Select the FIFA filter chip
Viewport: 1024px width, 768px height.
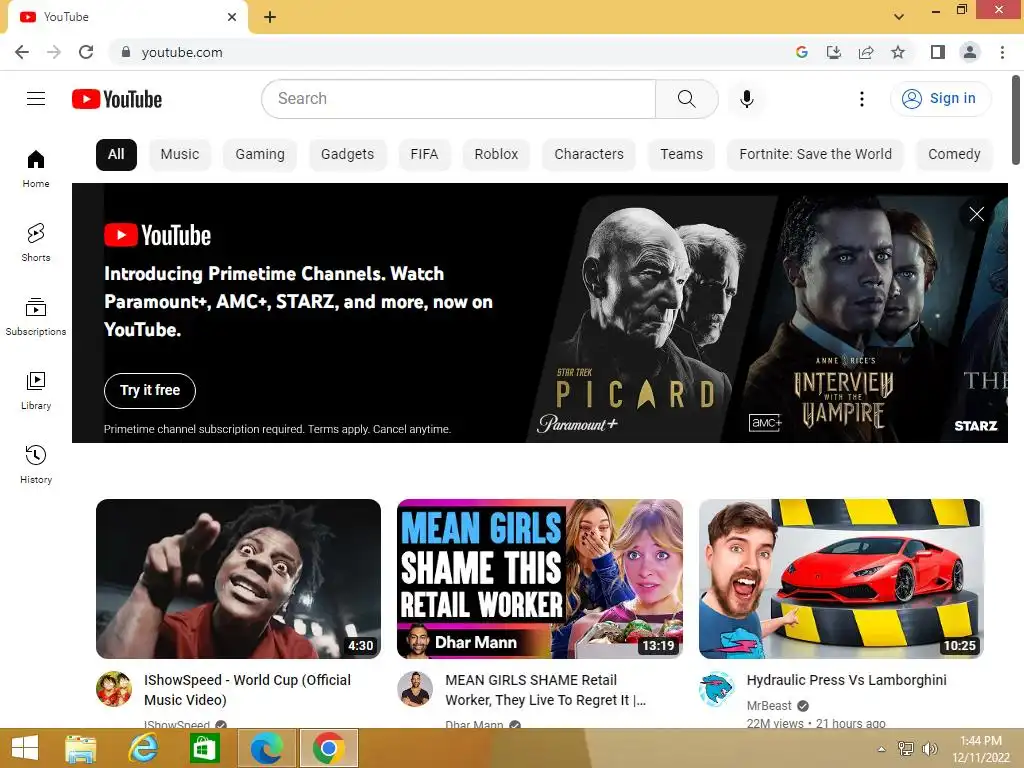[x=424, y=155]
